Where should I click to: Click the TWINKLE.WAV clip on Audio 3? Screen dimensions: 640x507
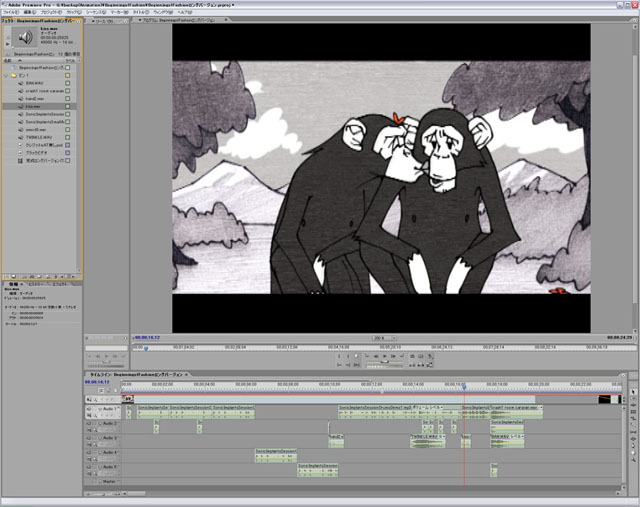(x=428, y=441)
